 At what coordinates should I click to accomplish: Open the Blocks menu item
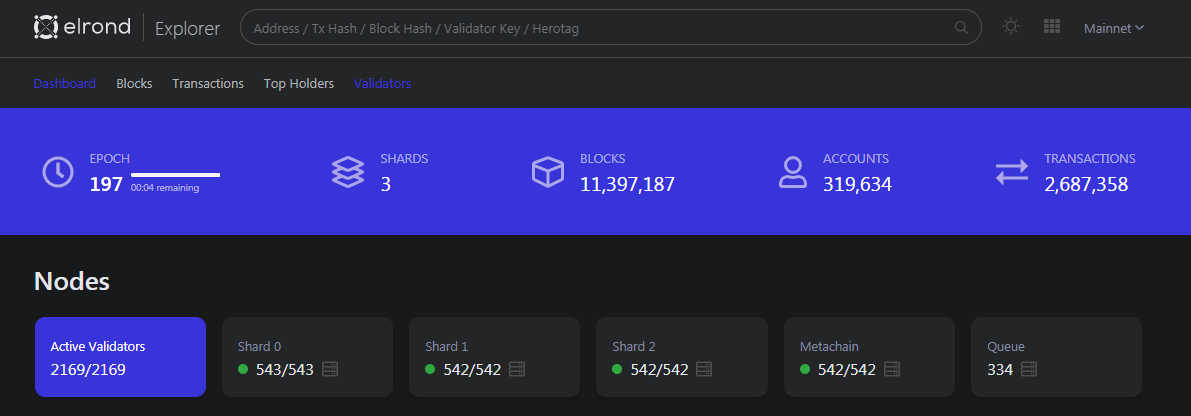tap(134, 83)
